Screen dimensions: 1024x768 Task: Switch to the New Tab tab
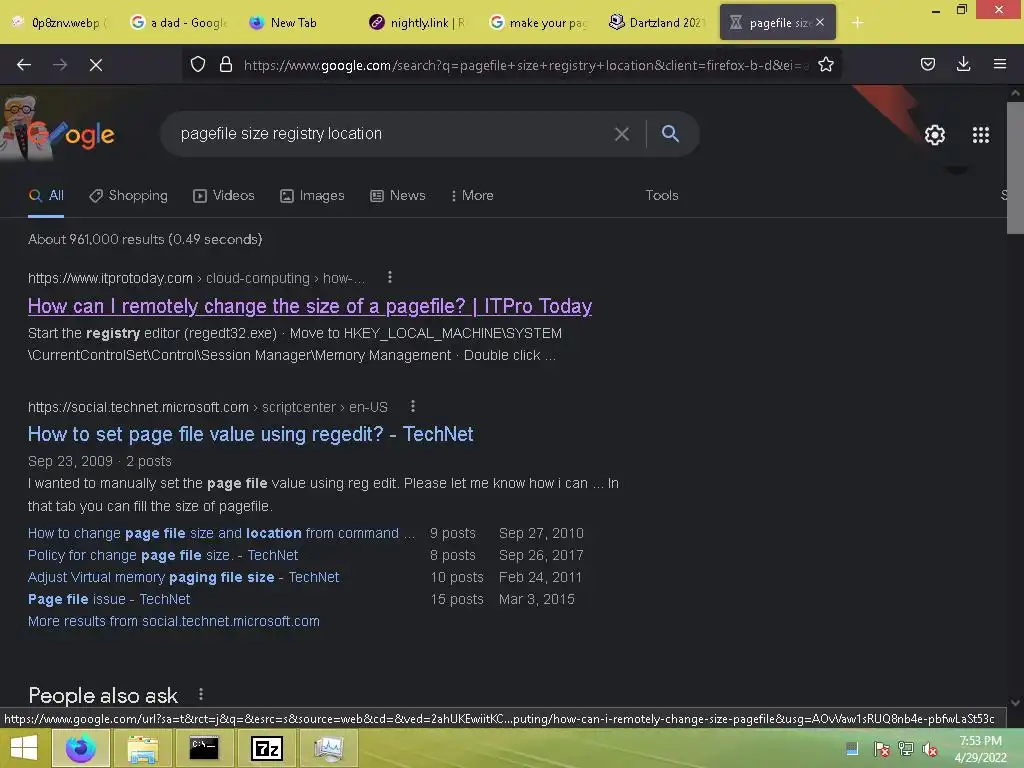pos(295,23)
